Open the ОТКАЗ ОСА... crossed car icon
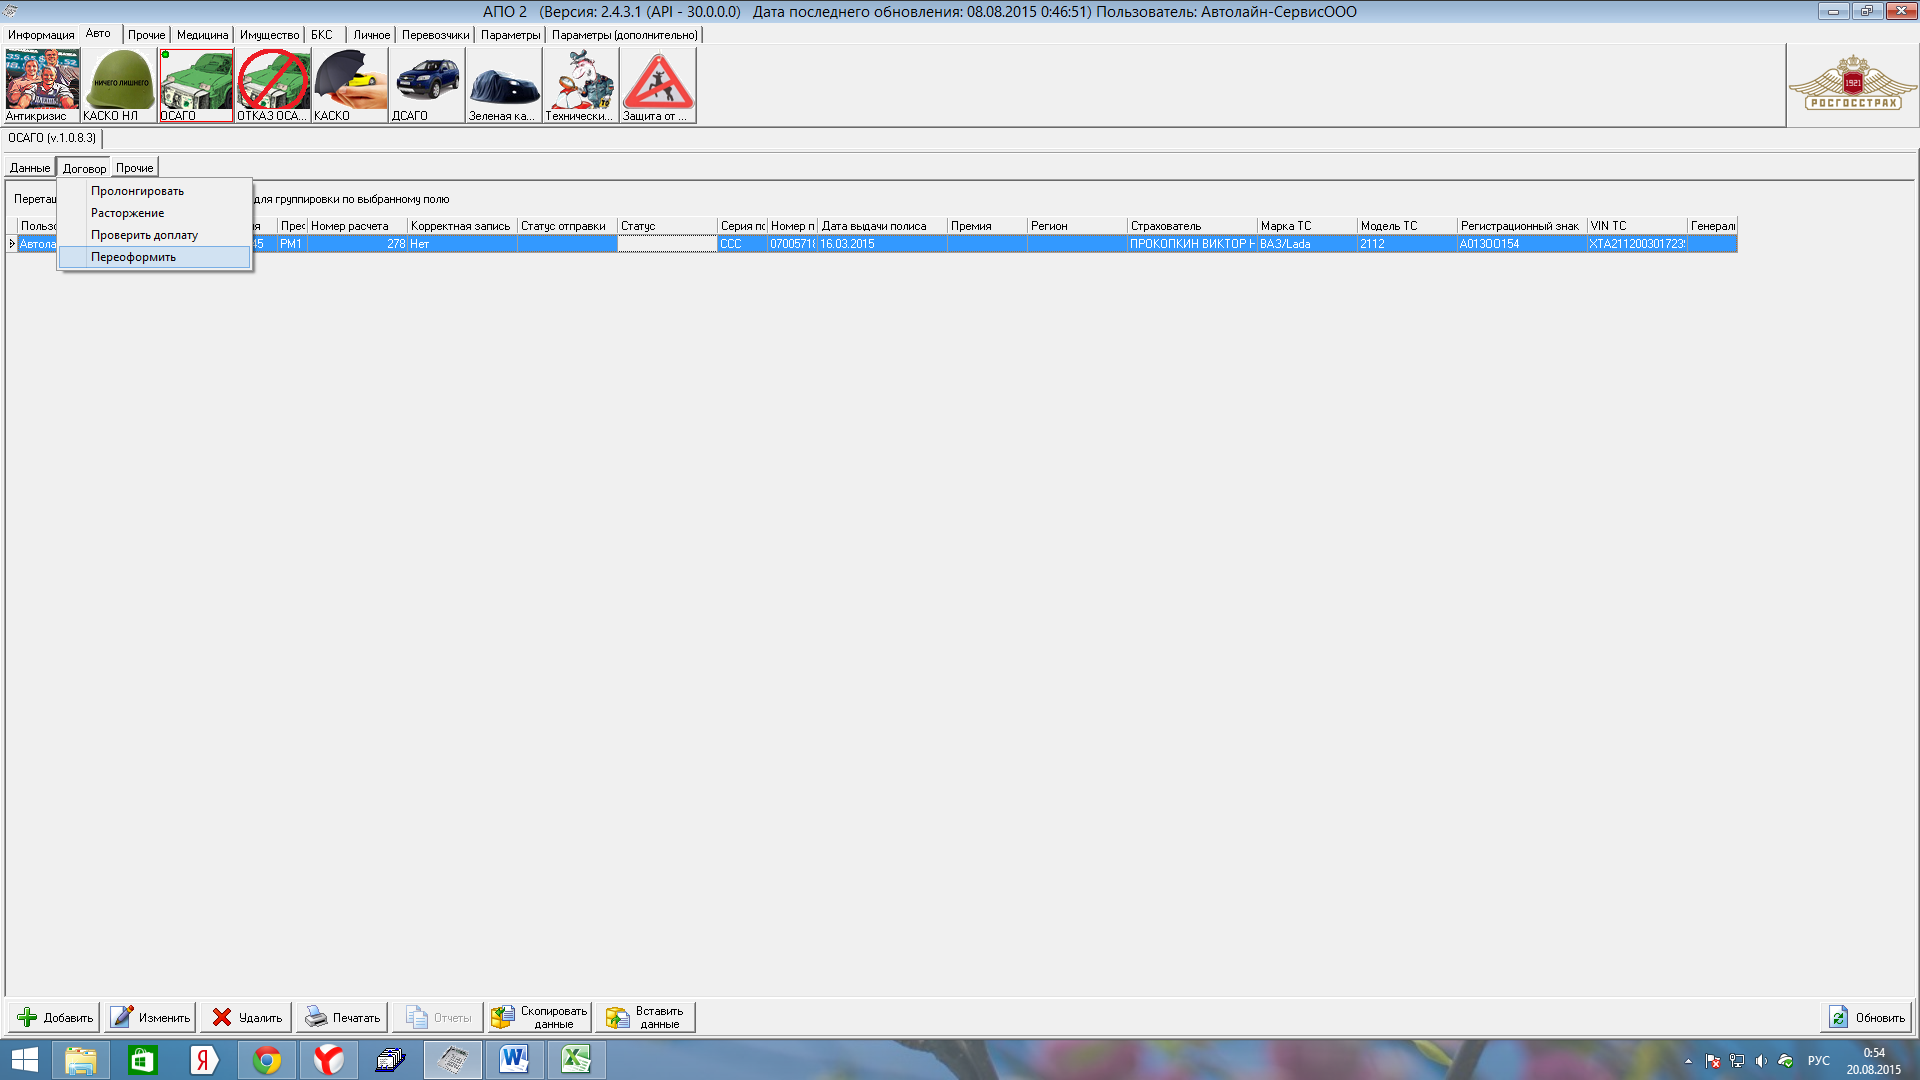This screenshot has width=1920, height=1080. click(x=273, y=85)
